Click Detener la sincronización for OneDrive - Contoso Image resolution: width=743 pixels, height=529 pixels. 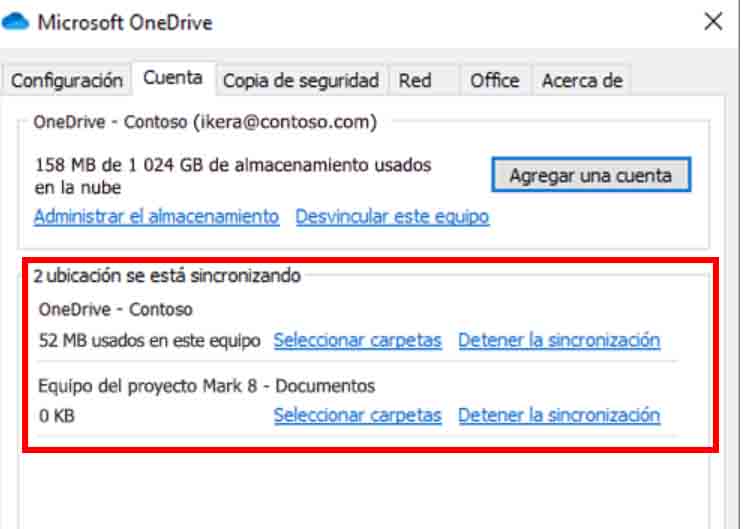(559, 340)
